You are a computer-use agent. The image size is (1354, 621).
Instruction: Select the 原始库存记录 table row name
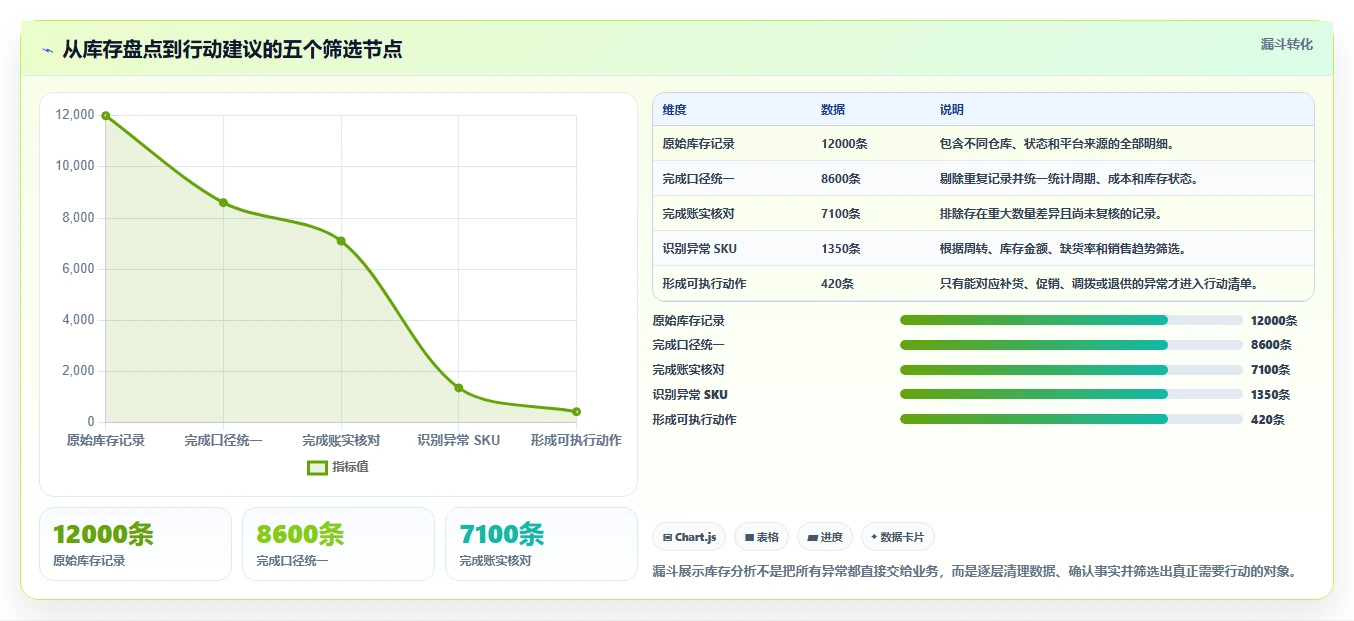698,144
